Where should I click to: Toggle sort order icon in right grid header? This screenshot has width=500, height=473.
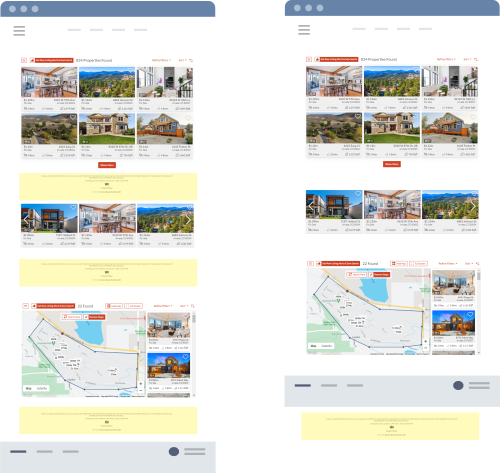476,59
